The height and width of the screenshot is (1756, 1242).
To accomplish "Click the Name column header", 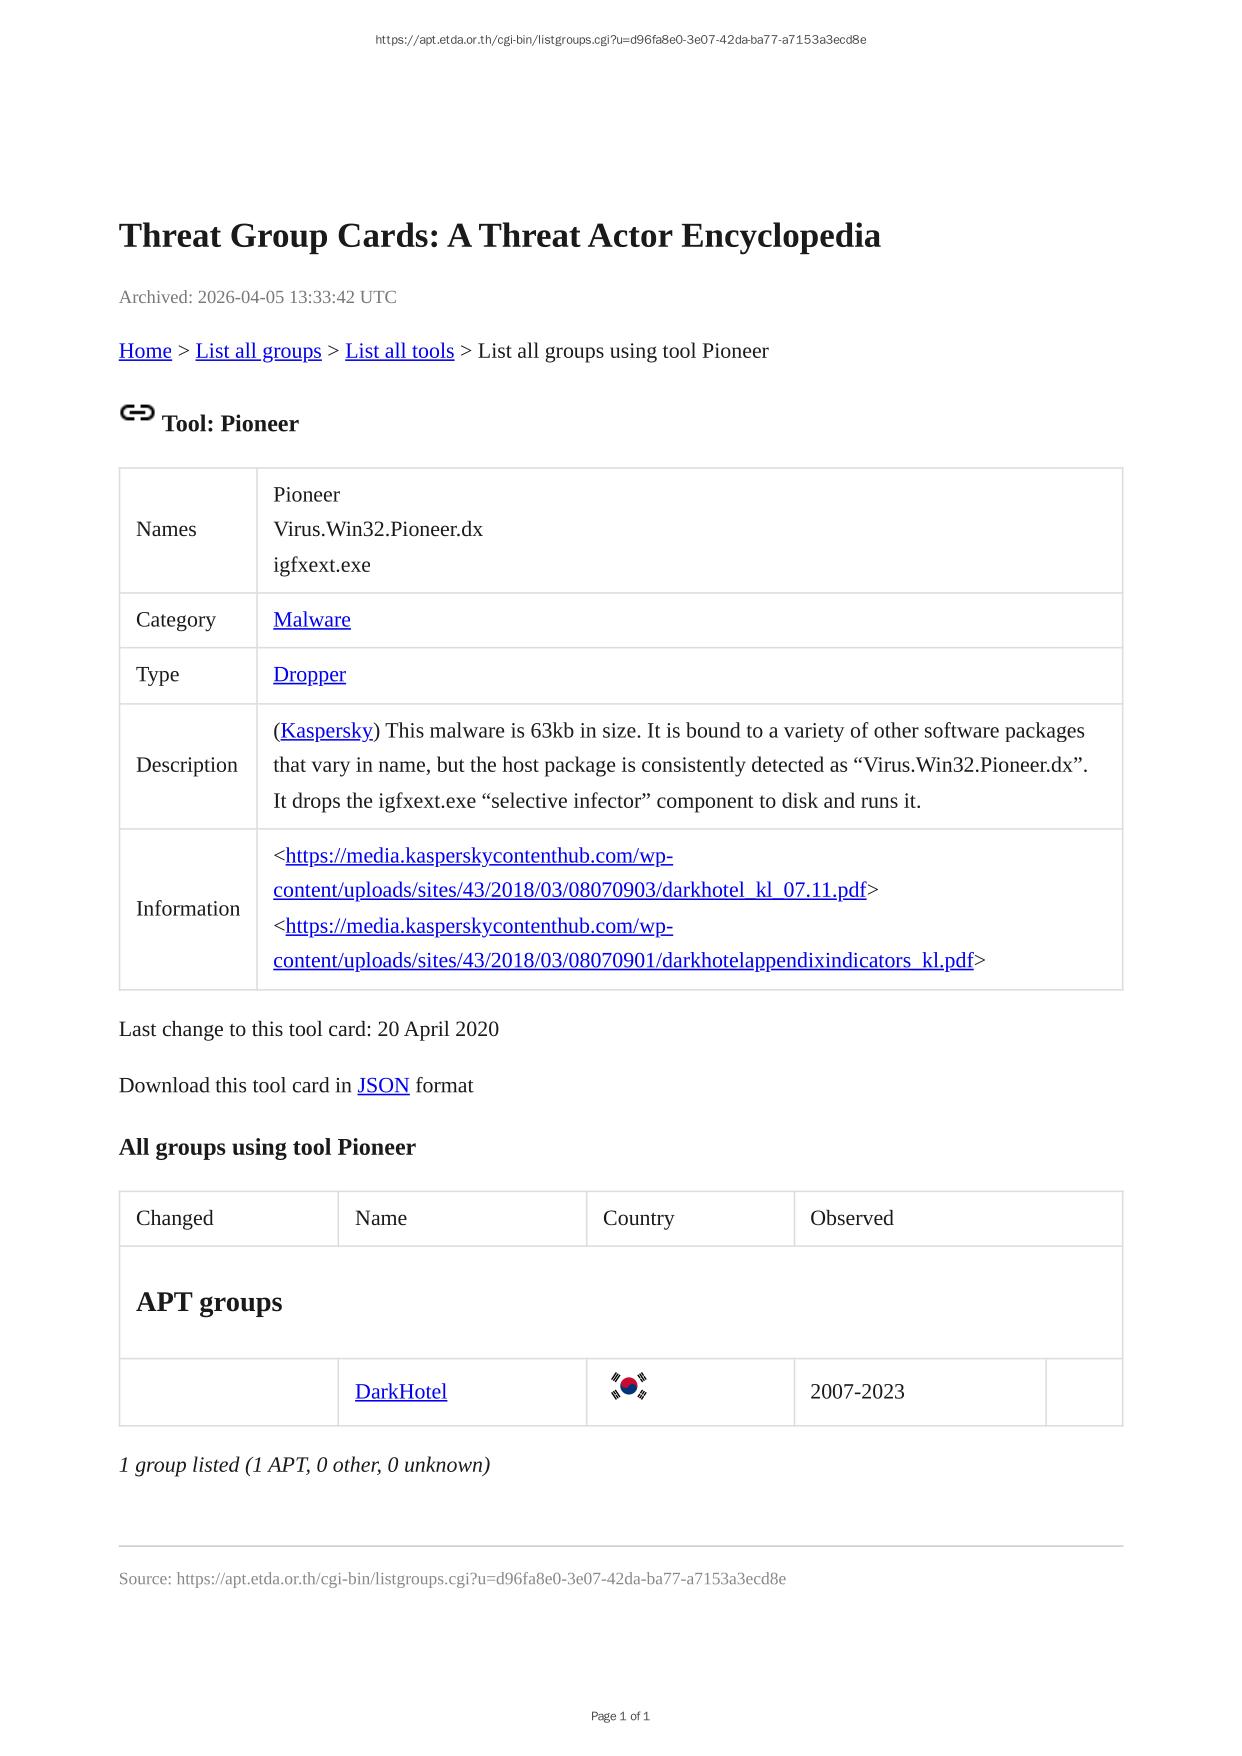I will pyautogui.click(x=381, y=1218).
